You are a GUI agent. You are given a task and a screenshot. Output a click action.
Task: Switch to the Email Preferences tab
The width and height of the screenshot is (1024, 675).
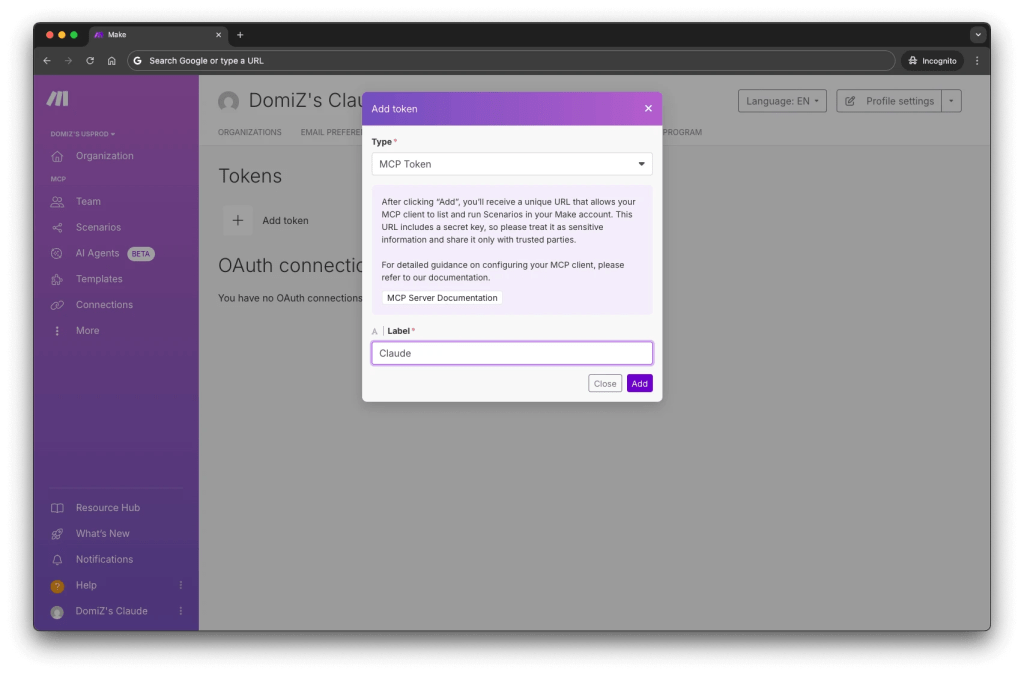pyautogui.click(x=330, y=131)
